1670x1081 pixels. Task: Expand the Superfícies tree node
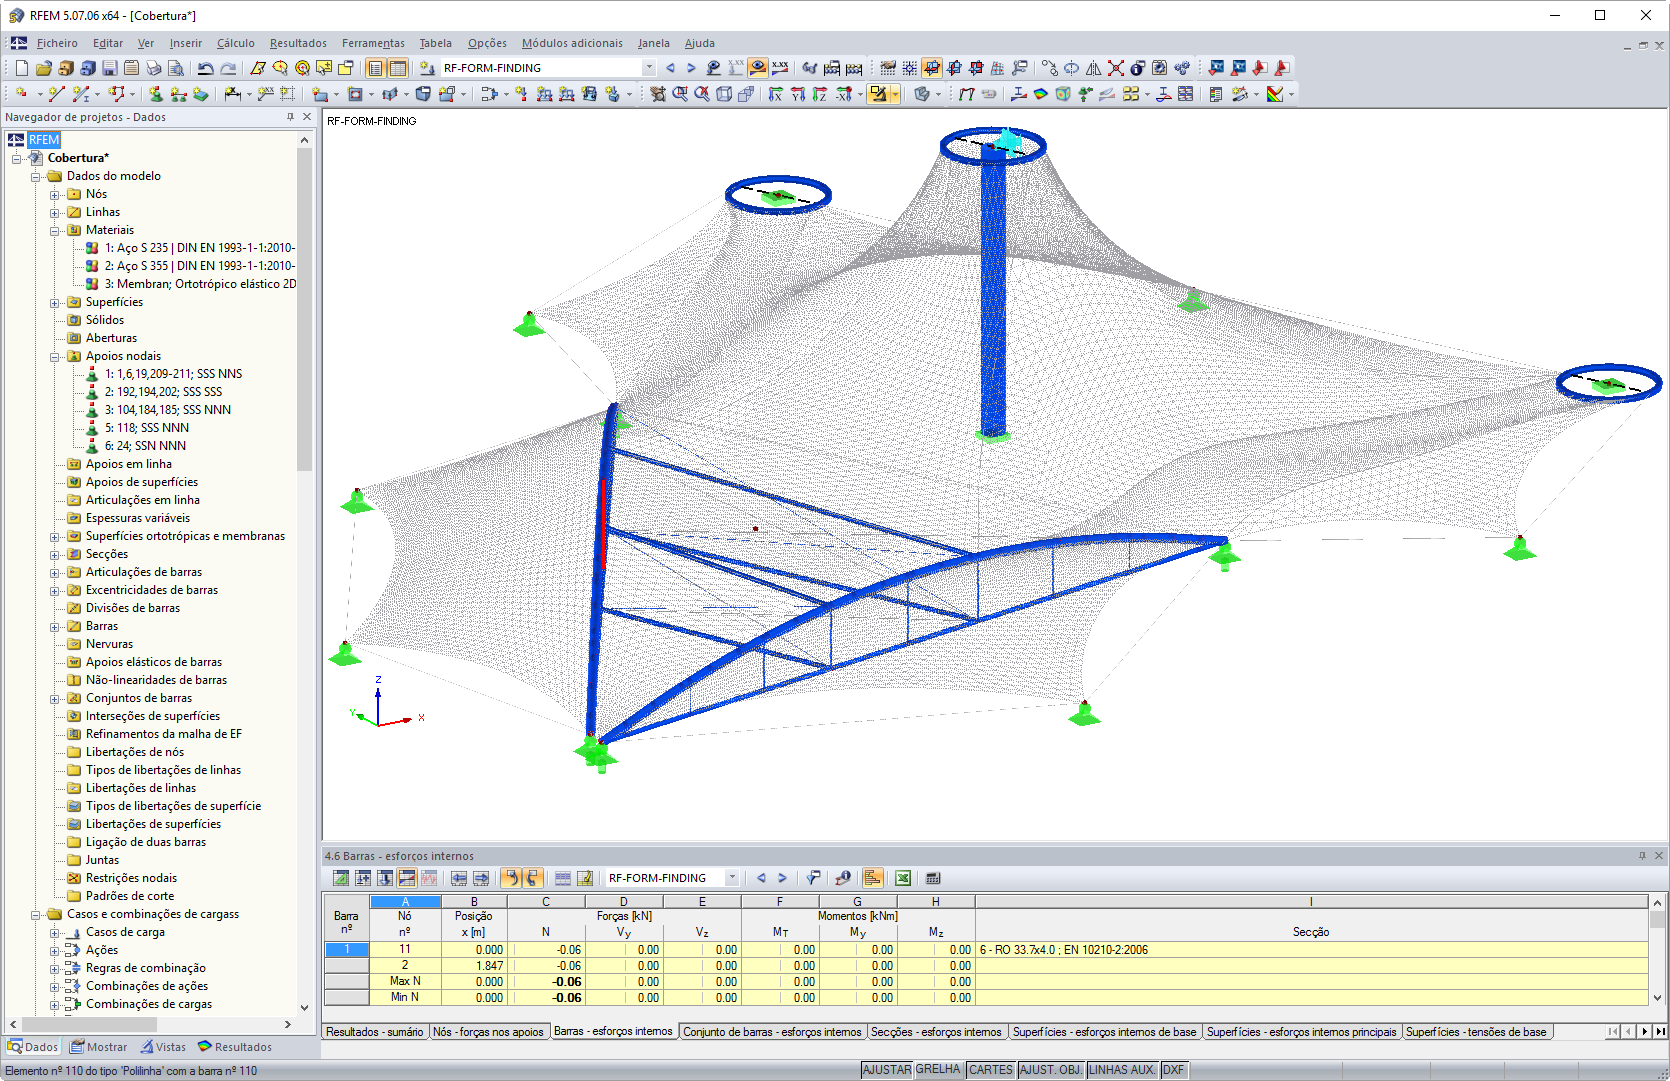tap(55, 302)
